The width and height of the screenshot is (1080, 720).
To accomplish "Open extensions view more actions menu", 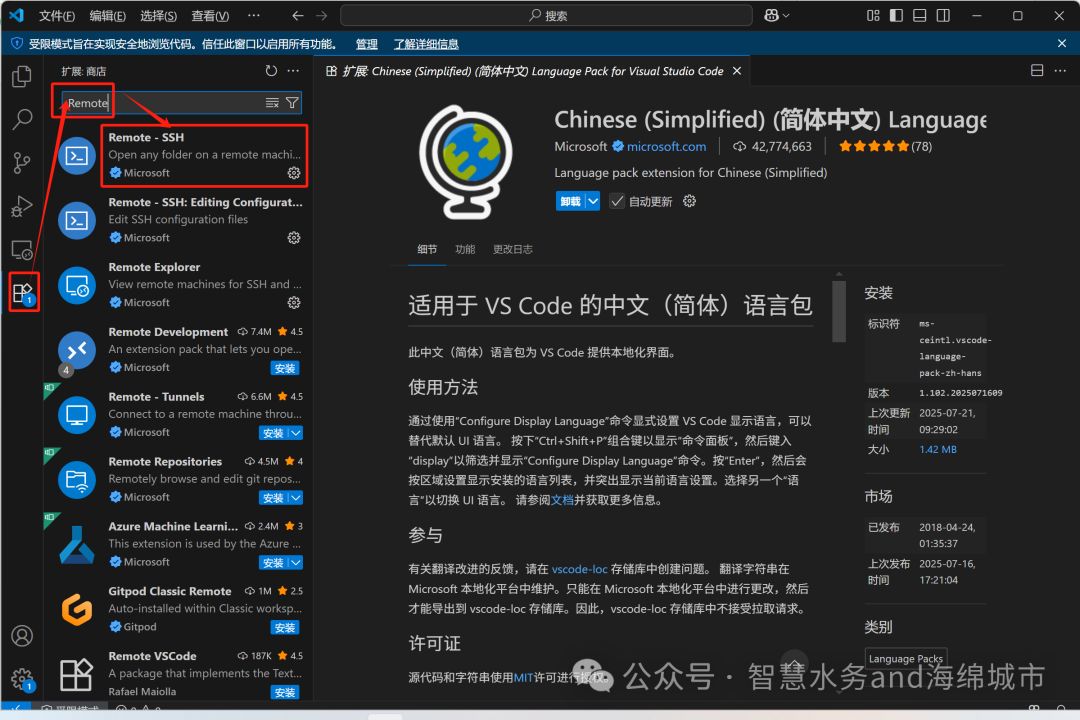I will pyautogui.click(x=293, y=71).
